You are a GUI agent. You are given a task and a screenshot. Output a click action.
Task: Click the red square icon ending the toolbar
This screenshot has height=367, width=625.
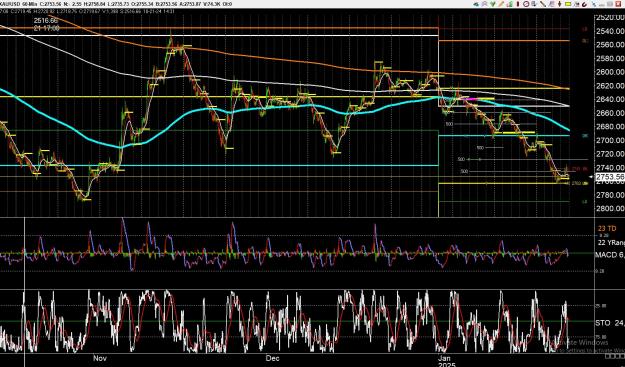pyautogui.click(x=618, y=4)
